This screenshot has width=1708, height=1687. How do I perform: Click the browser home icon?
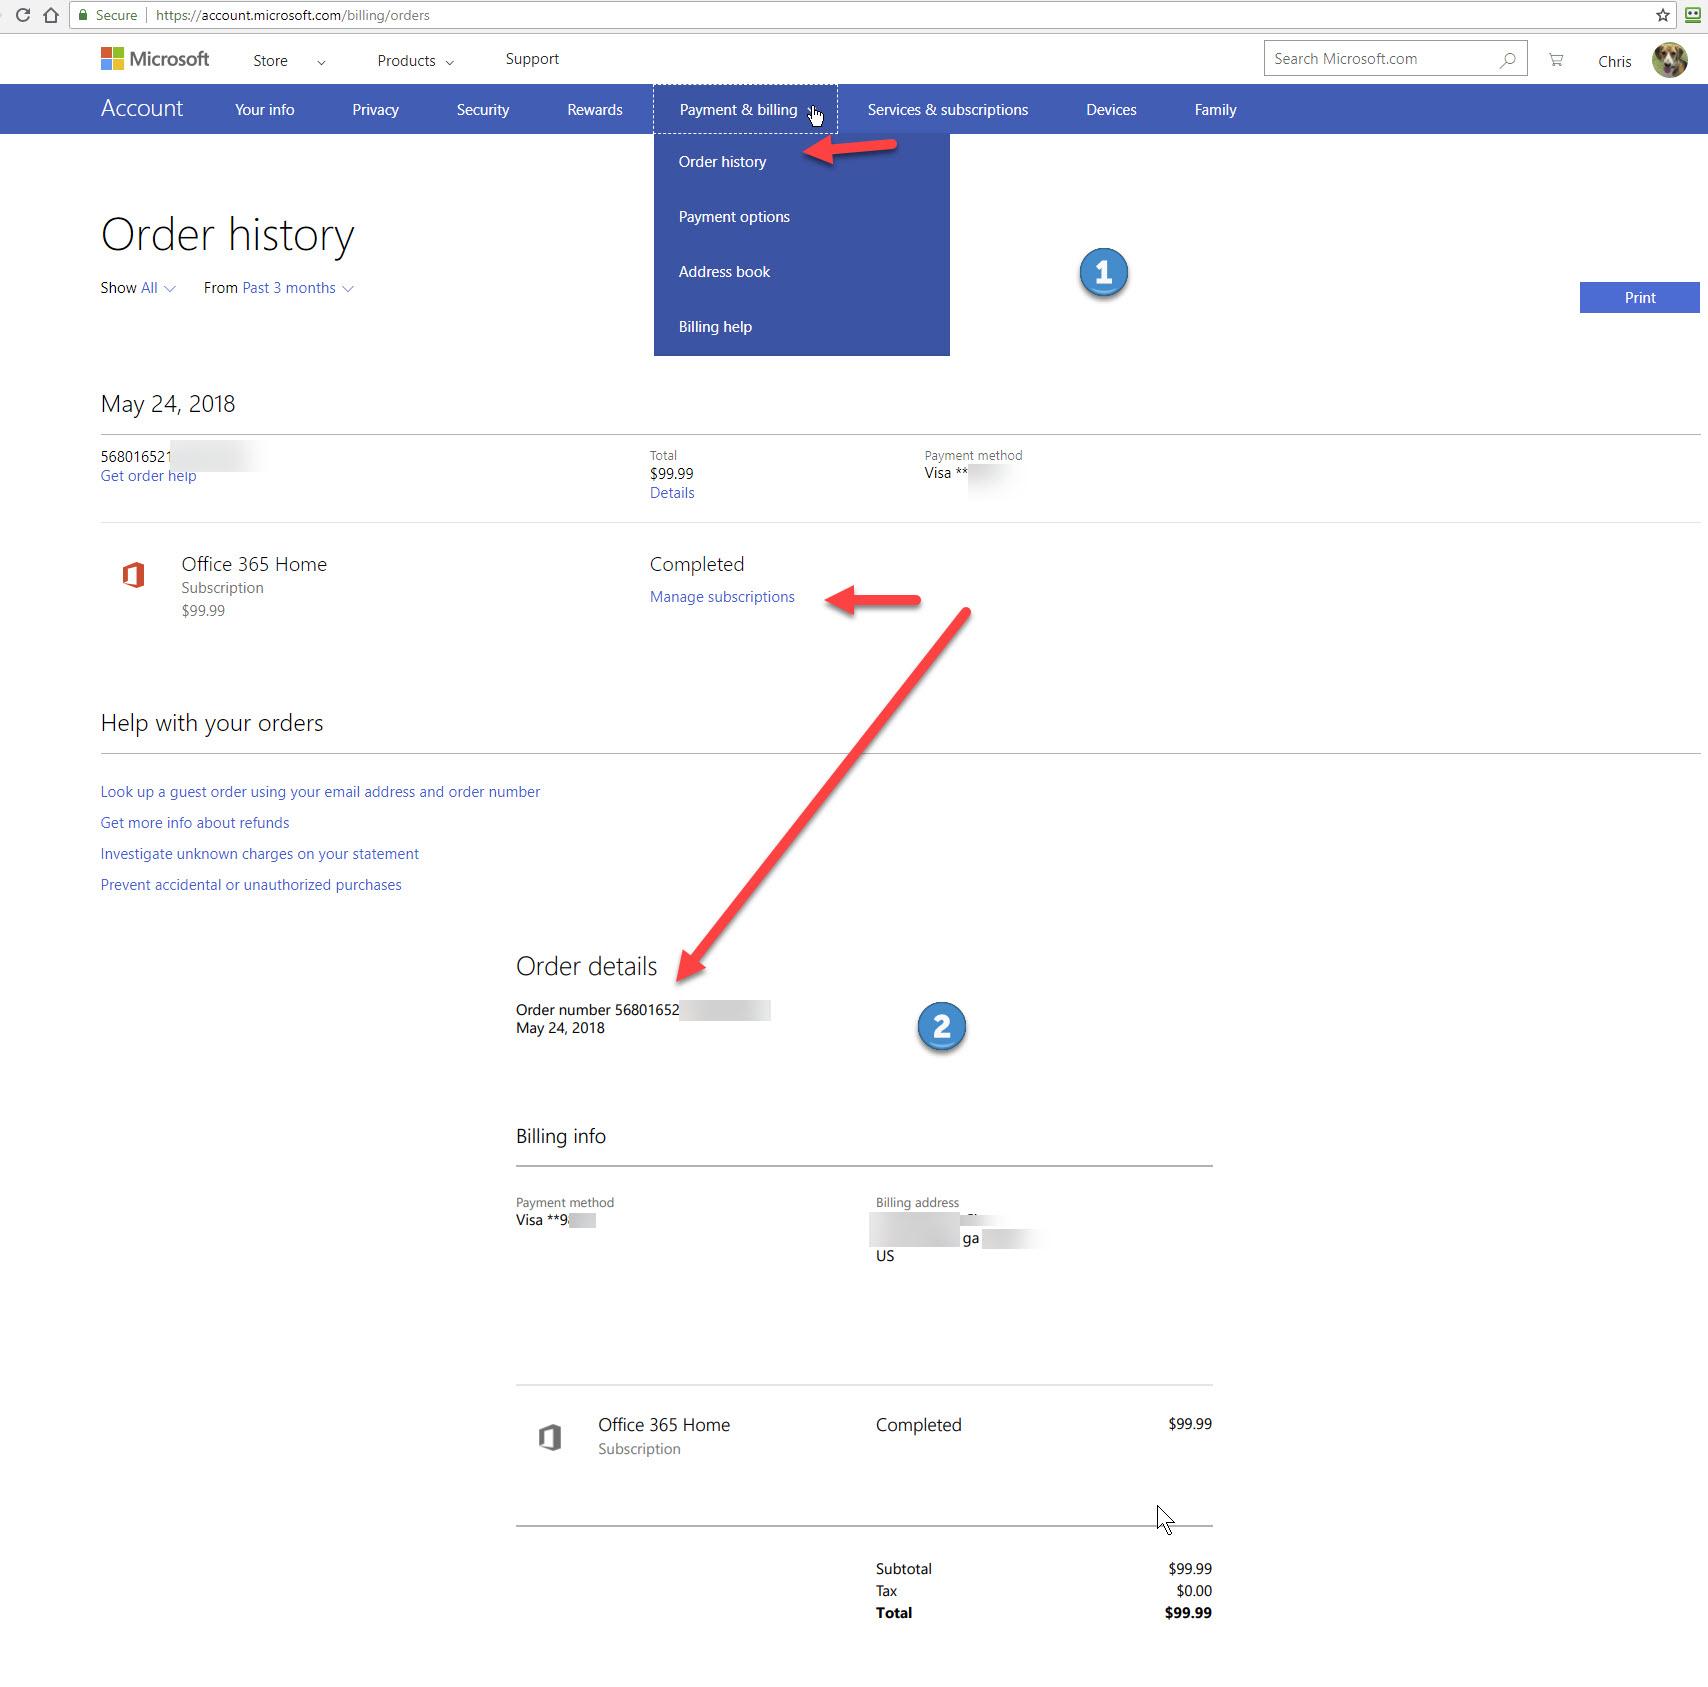(50, 15)
